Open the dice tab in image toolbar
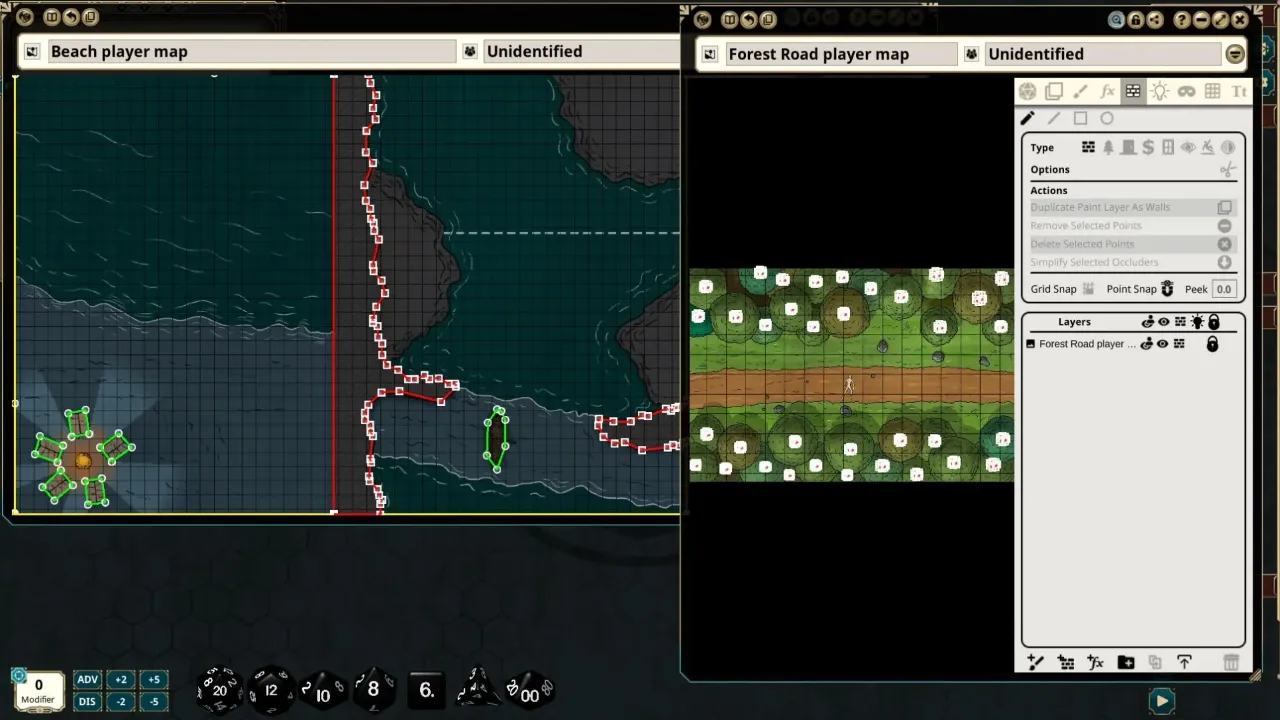The image size is (1280, 720). coord(1027,92)
